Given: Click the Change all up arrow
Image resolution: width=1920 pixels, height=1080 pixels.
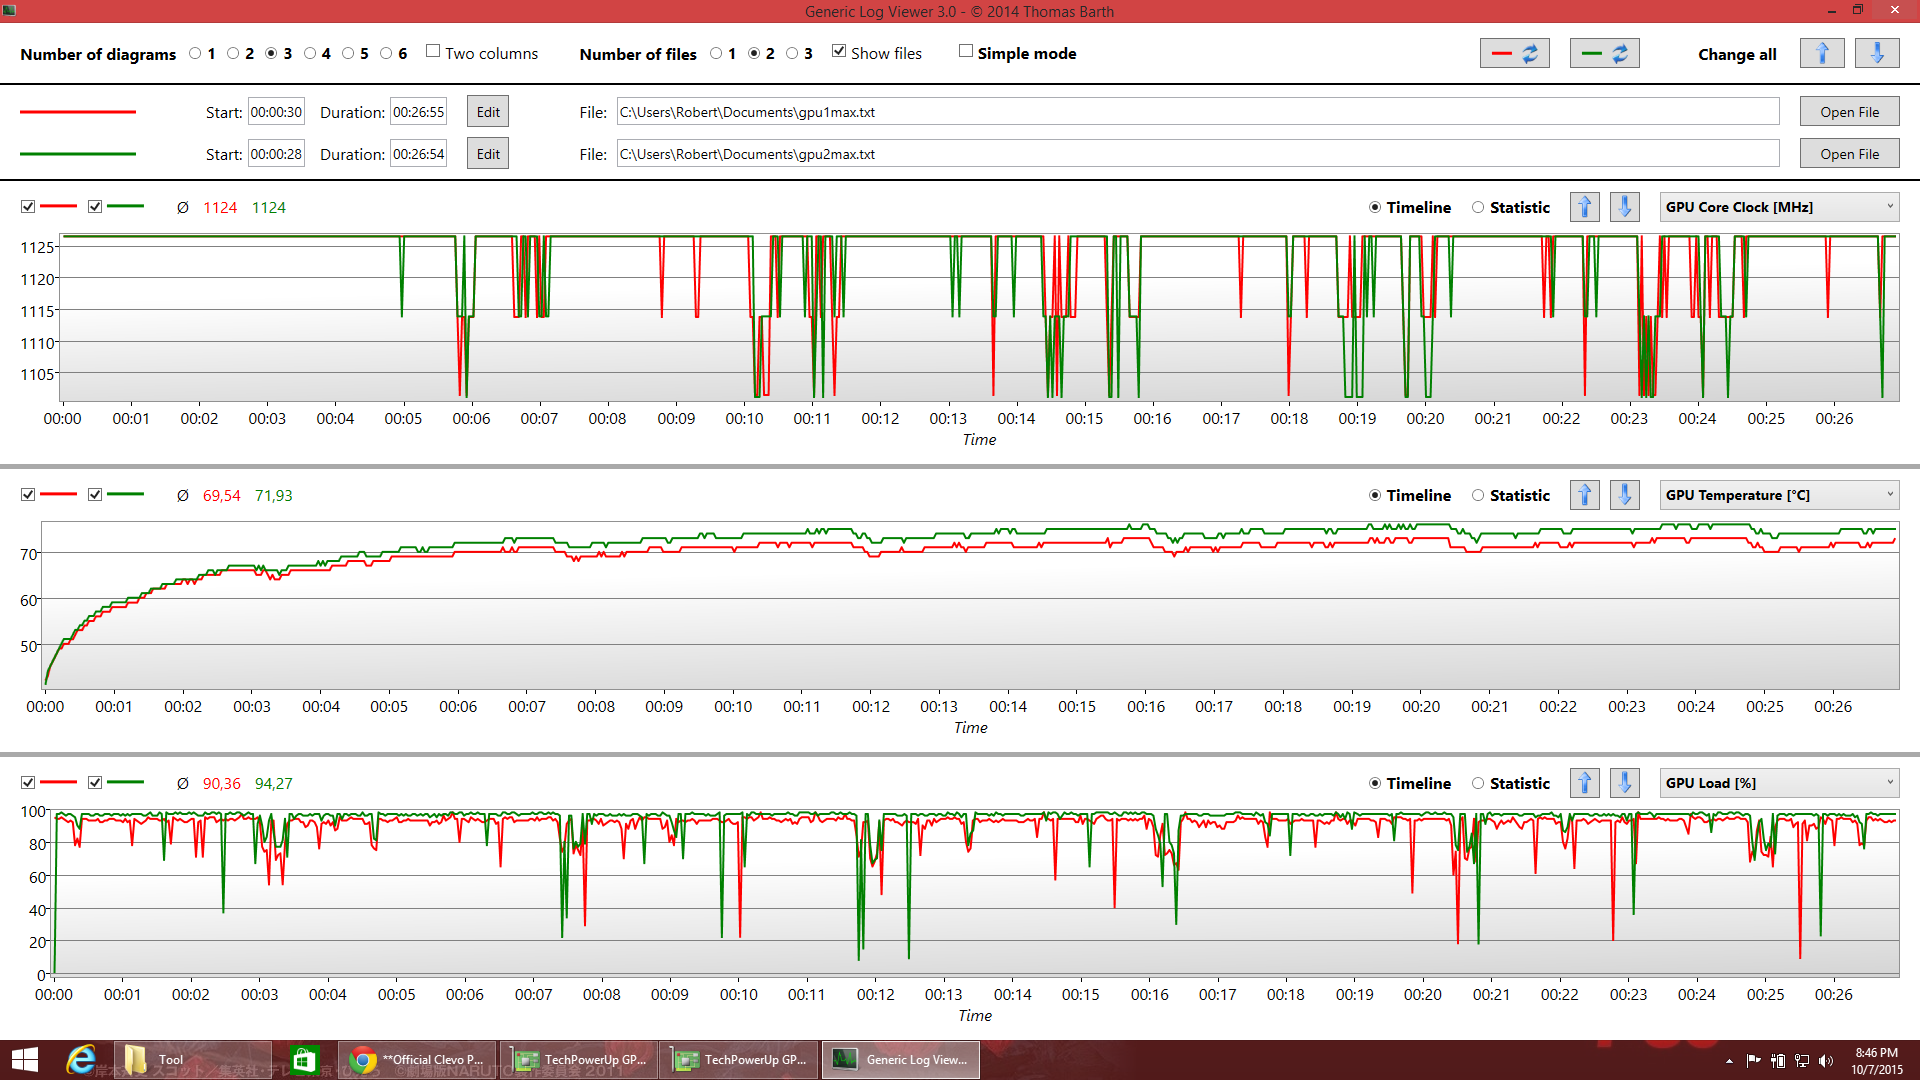Looking at the screenshot, I should 1822,54.
